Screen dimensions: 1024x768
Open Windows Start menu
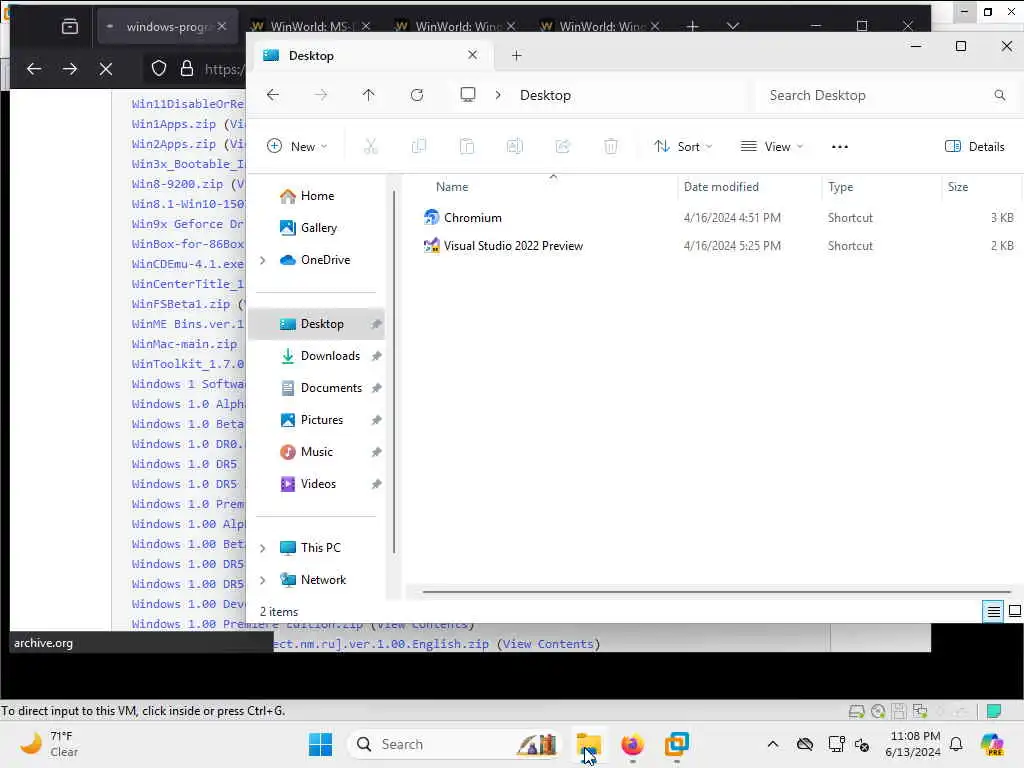pos(320,744)
